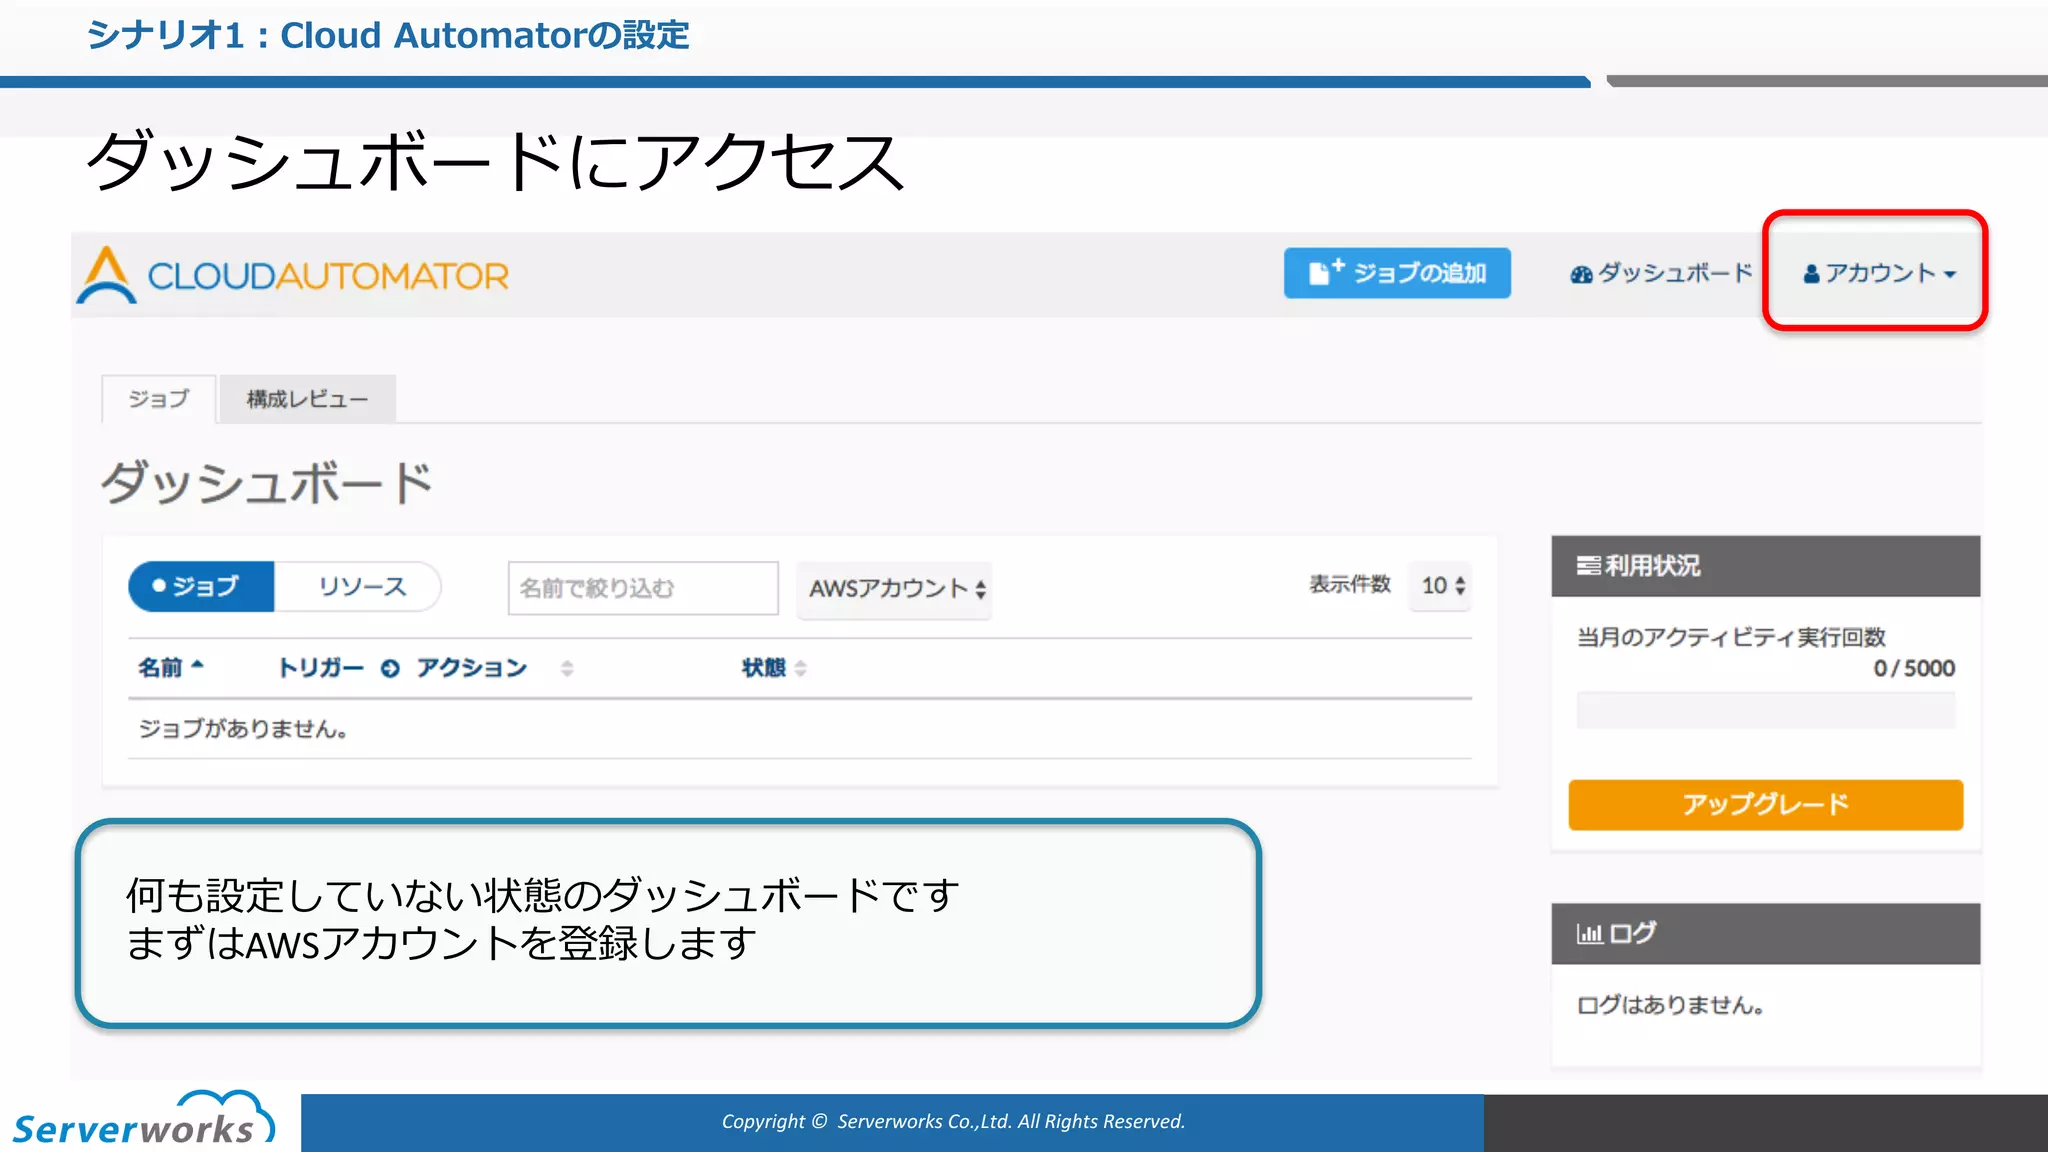Image resolution: width=2048 pixels, height=1152 pixels.
Task: Open the 表示件数 10 selector
Action: coord(1441,585)
